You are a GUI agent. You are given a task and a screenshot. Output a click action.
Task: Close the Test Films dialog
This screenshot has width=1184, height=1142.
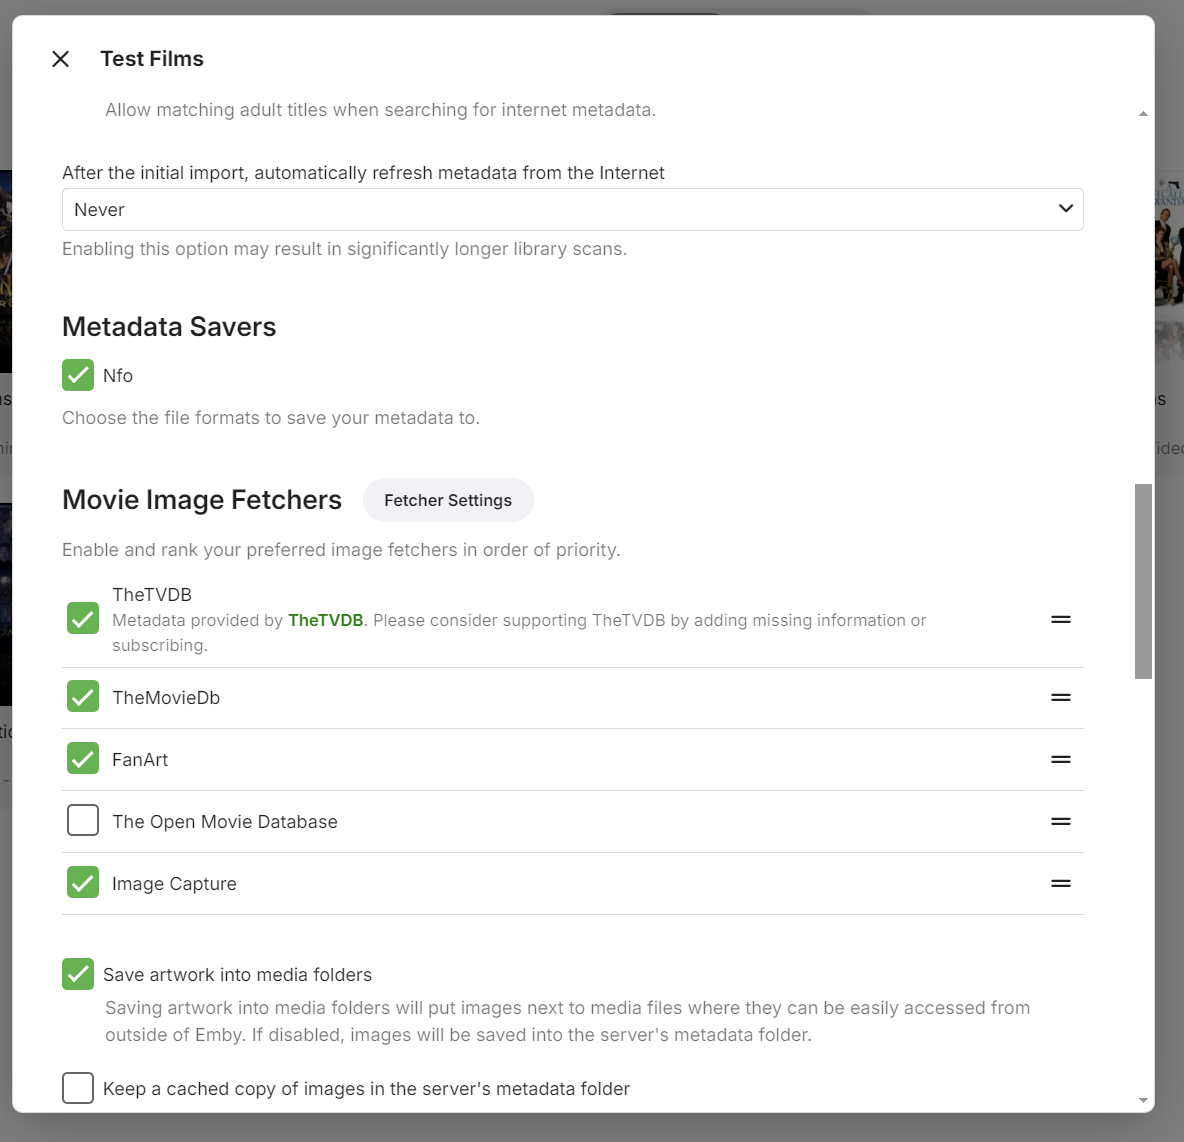60,59
